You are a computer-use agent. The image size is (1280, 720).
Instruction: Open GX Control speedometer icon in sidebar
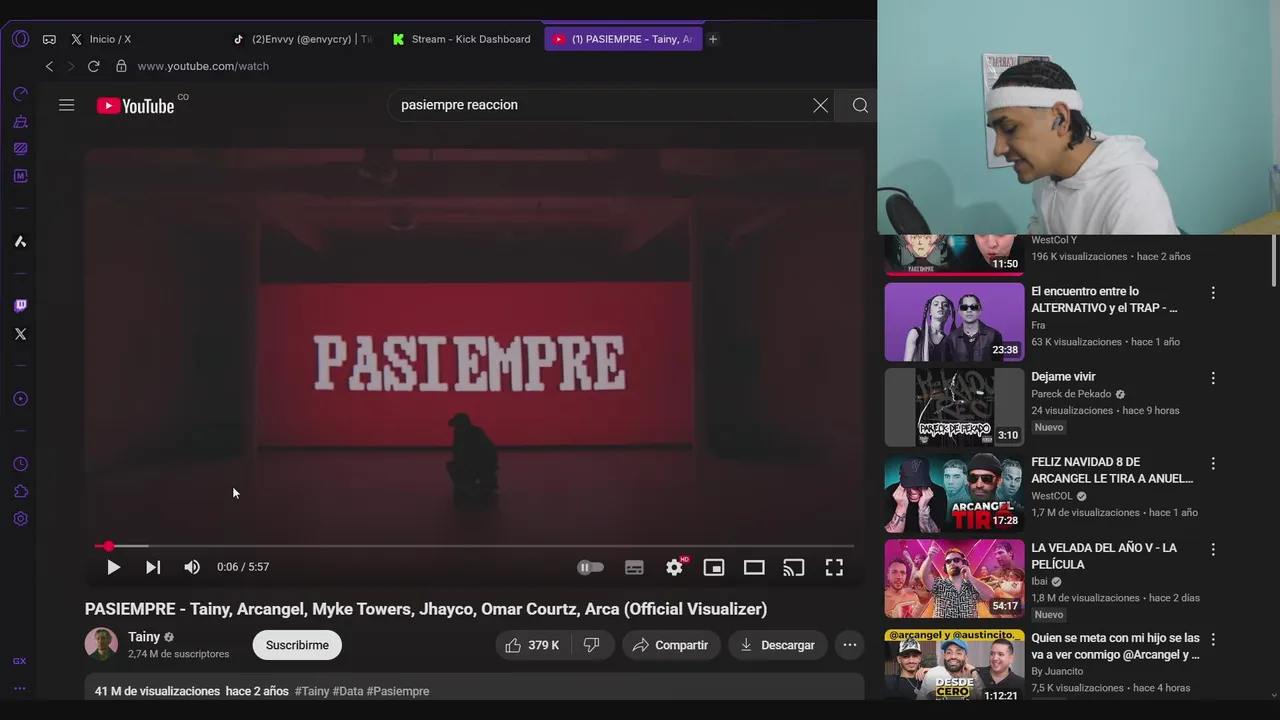click(20, 94)
